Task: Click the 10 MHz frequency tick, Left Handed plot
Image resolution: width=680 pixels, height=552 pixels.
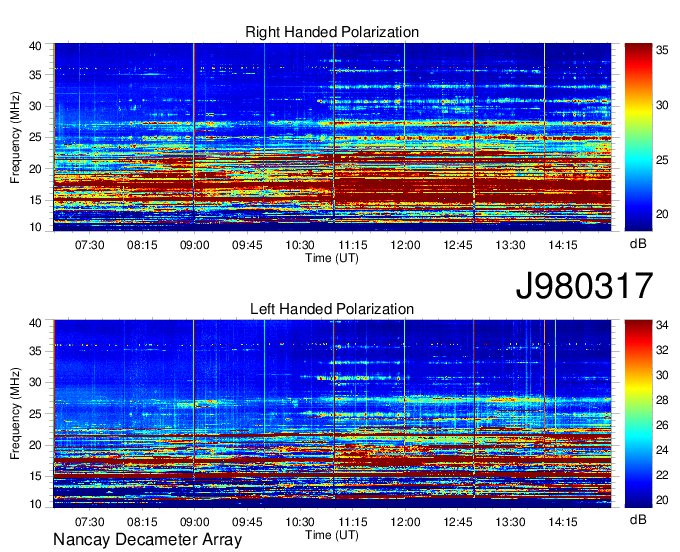Action: [x=35, y=504]
